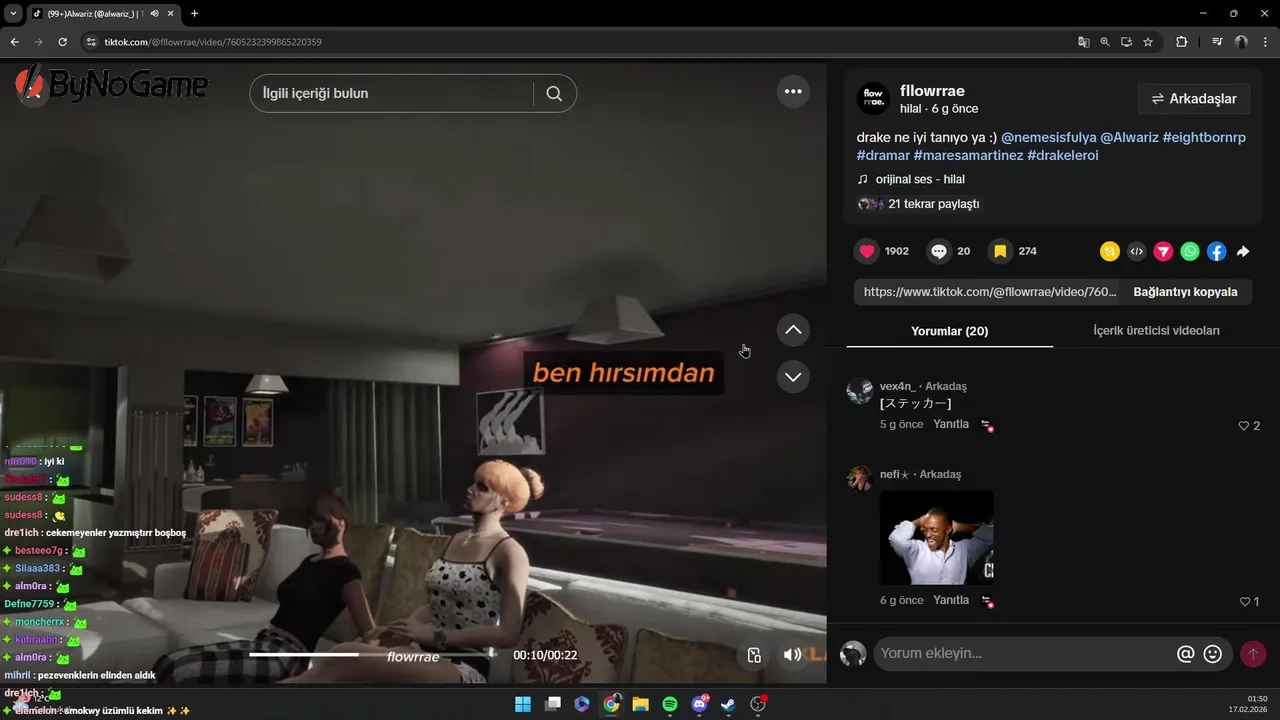Open the Windows Start menu
The image size is (1280, 720).
coord(523,704)
